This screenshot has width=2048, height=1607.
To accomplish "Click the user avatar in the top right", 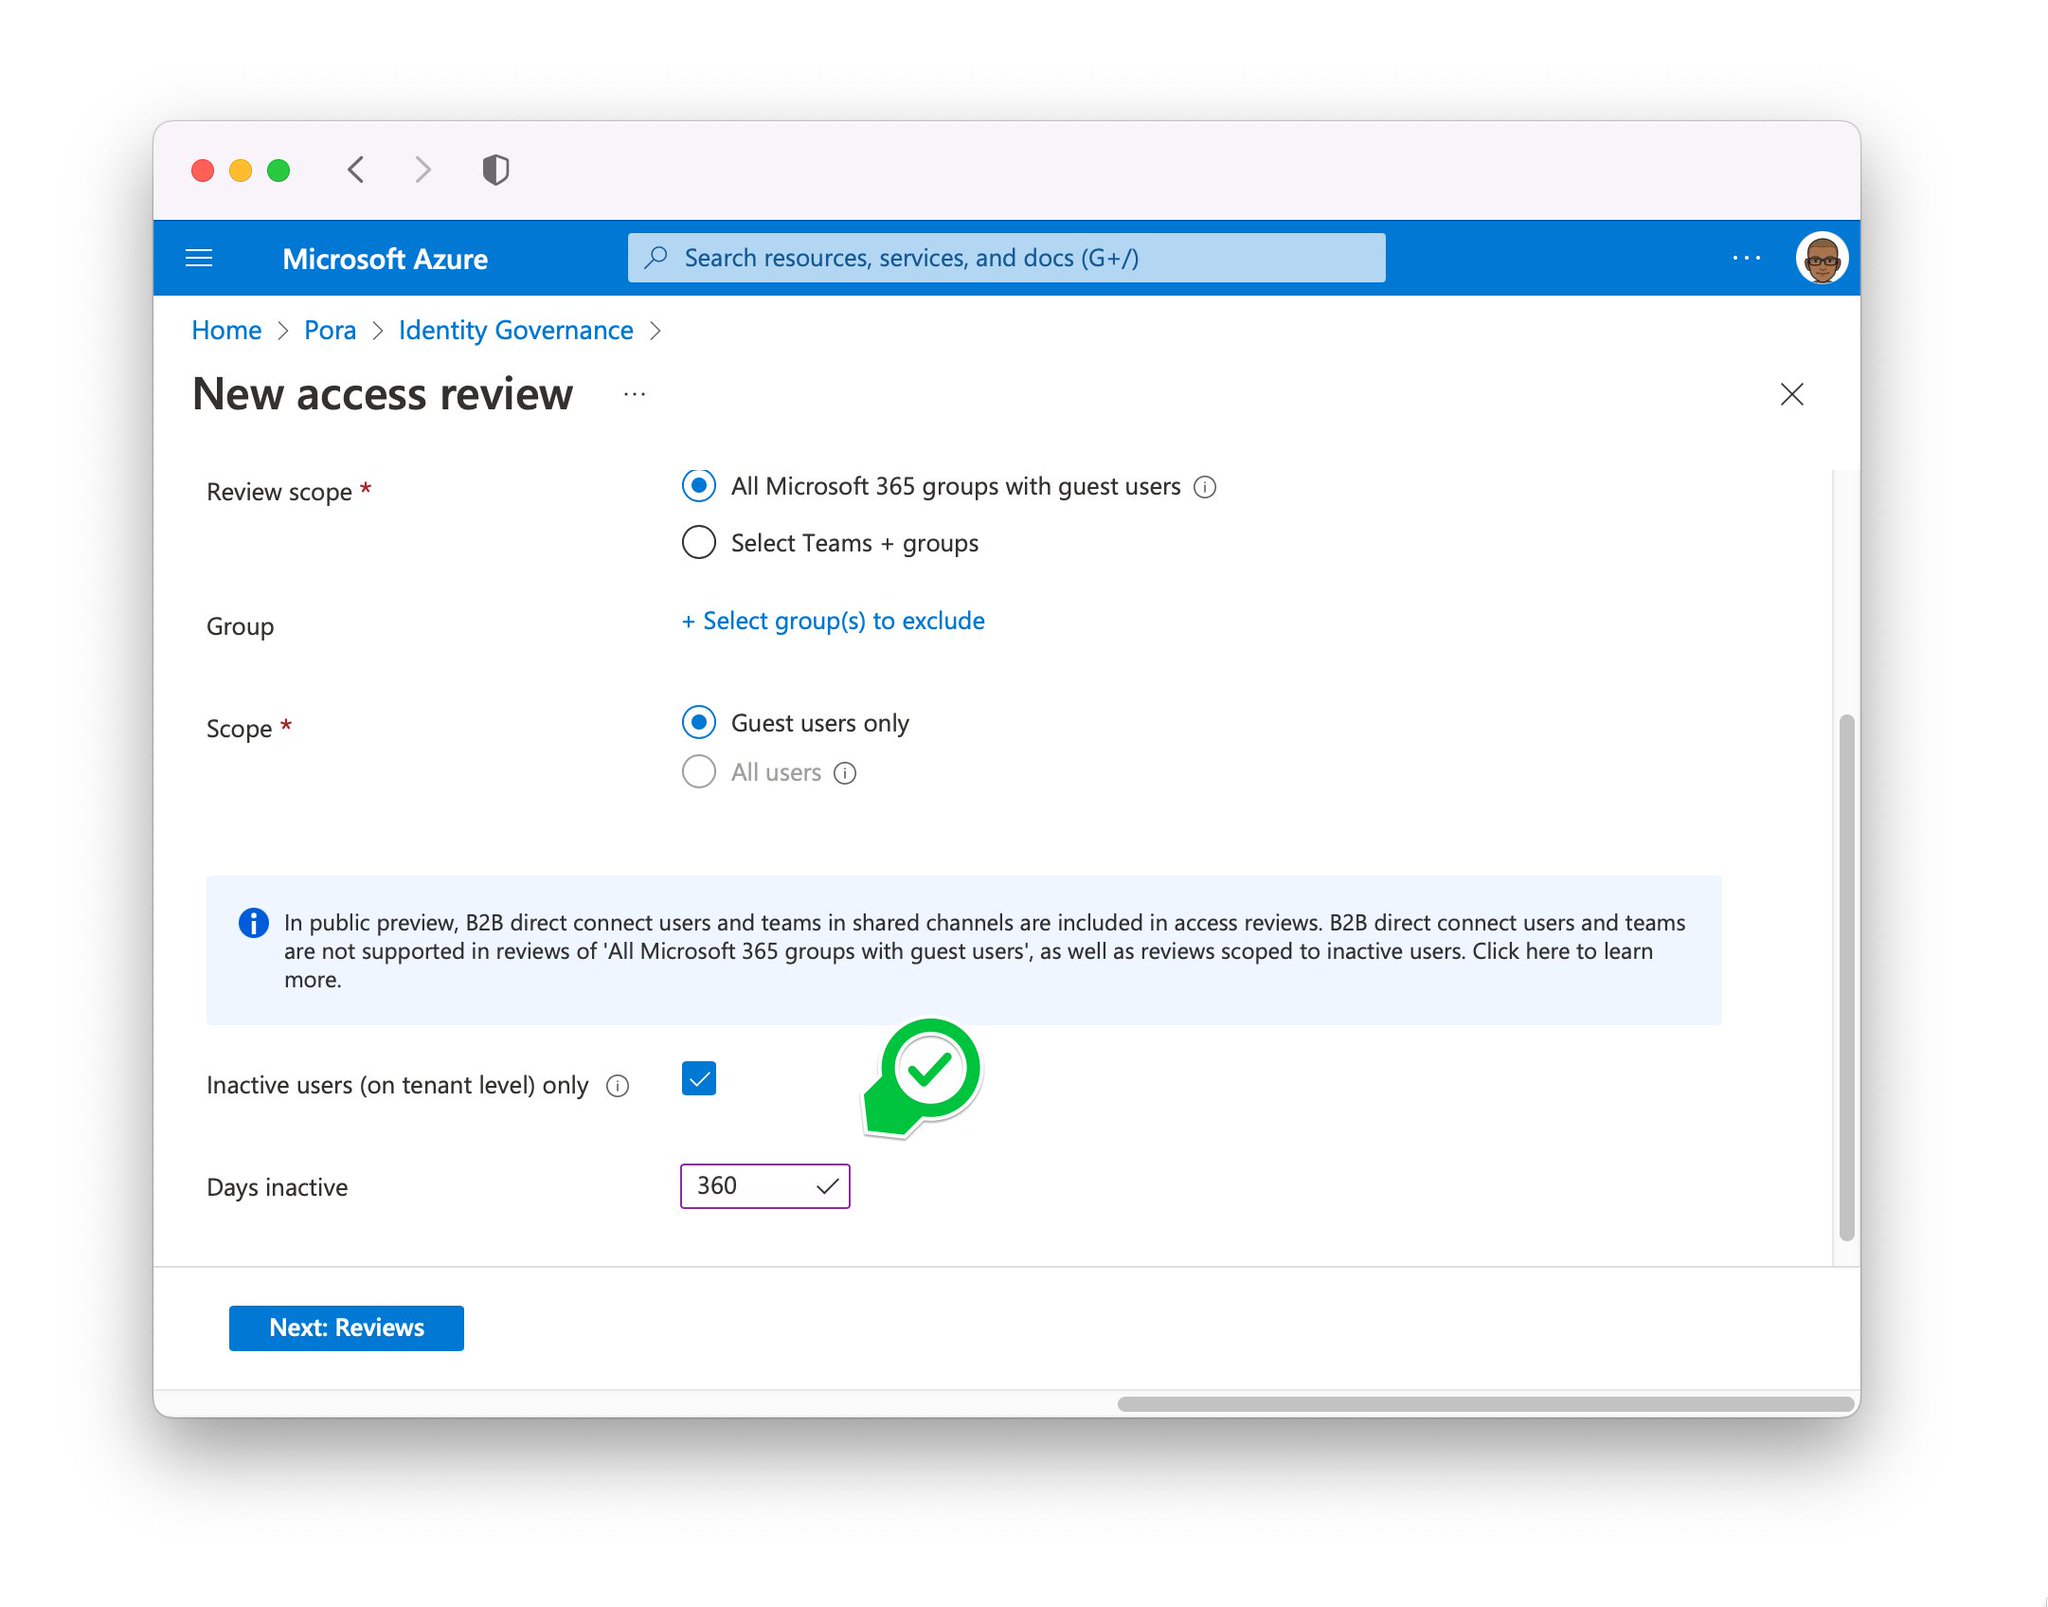I will (1821, 257).
